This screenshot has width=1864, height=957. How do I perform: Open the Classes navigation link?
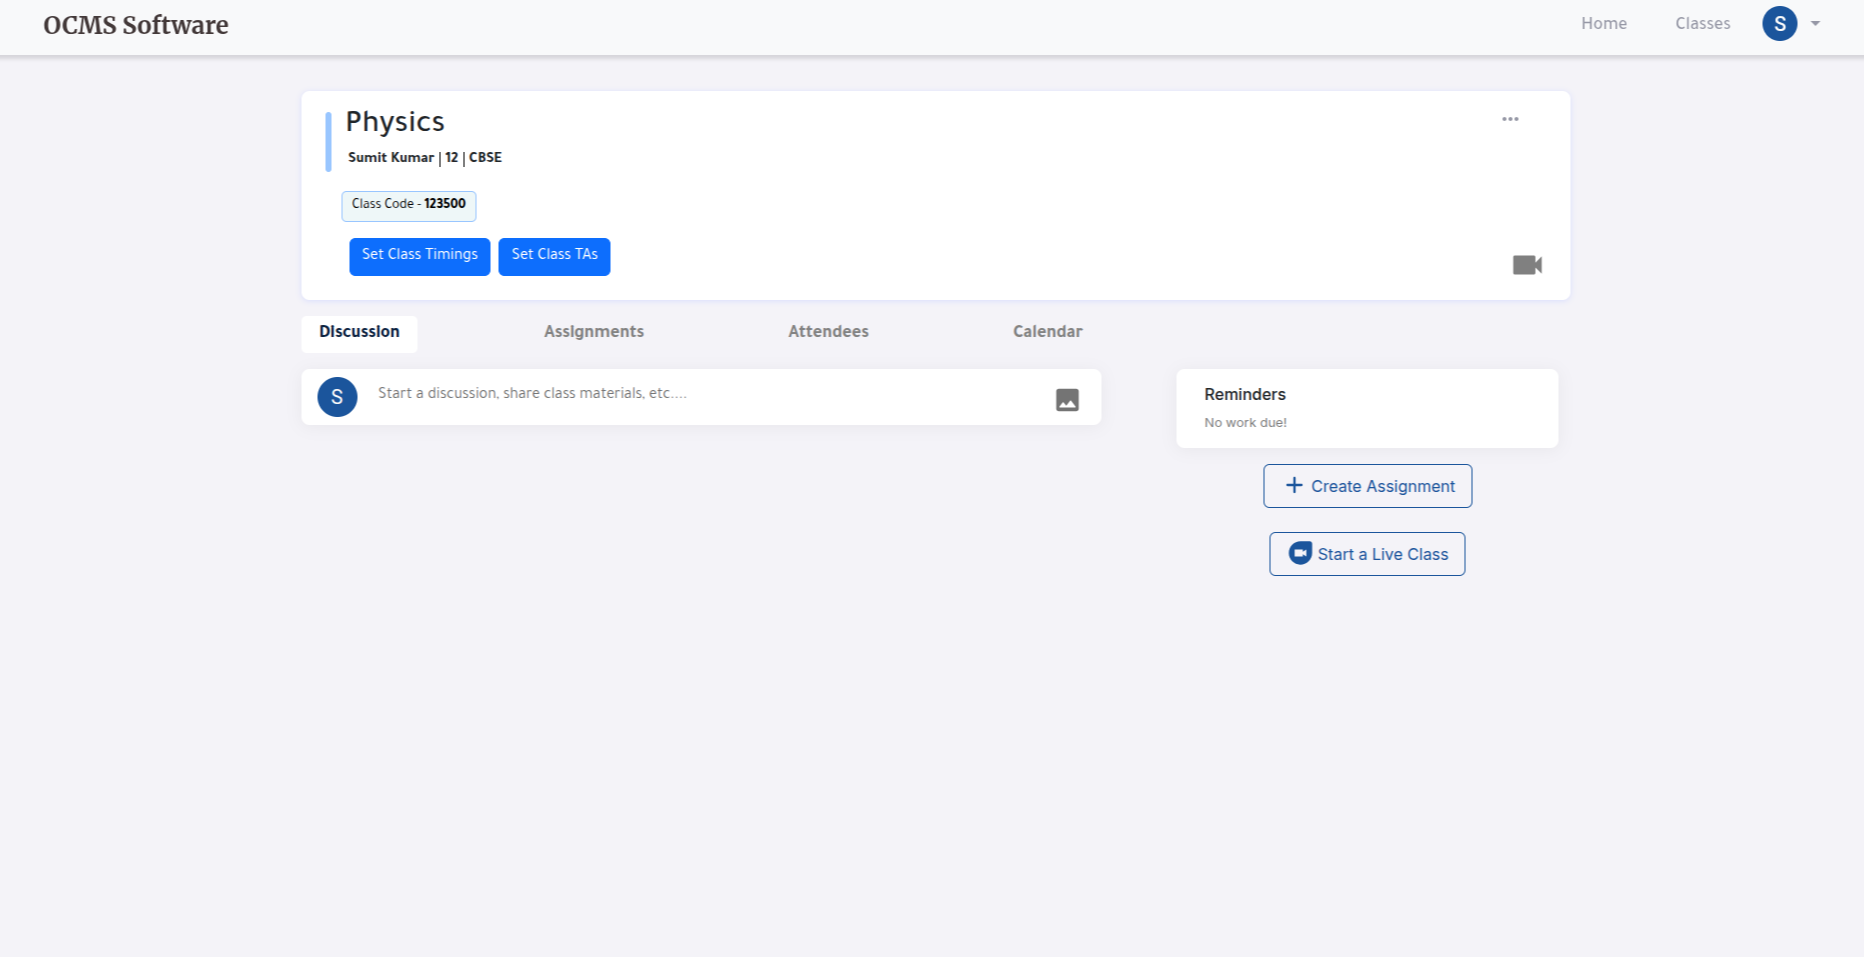[x=1702, y=24]
